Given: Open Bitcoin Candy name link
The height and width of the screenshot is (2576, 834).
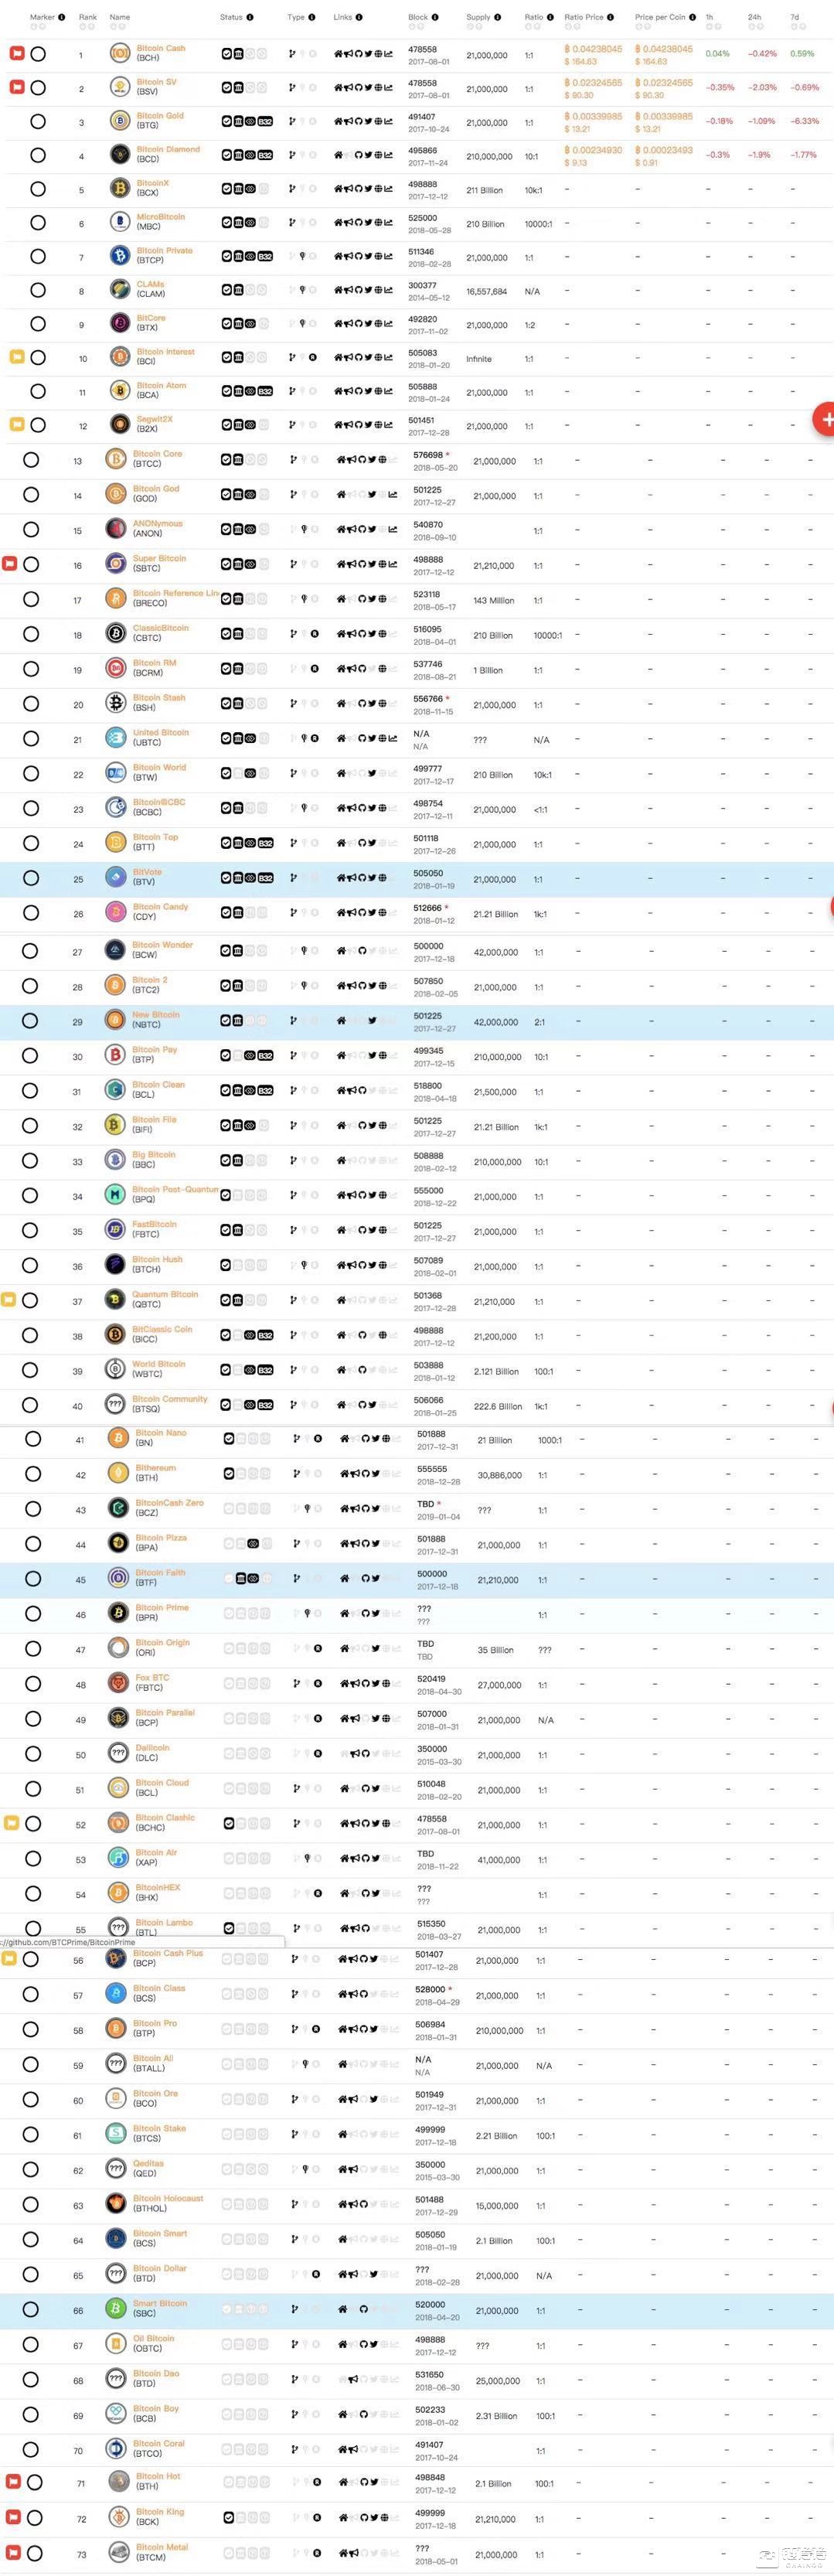Looking at the screenshot, I should [x=160, y=906].
